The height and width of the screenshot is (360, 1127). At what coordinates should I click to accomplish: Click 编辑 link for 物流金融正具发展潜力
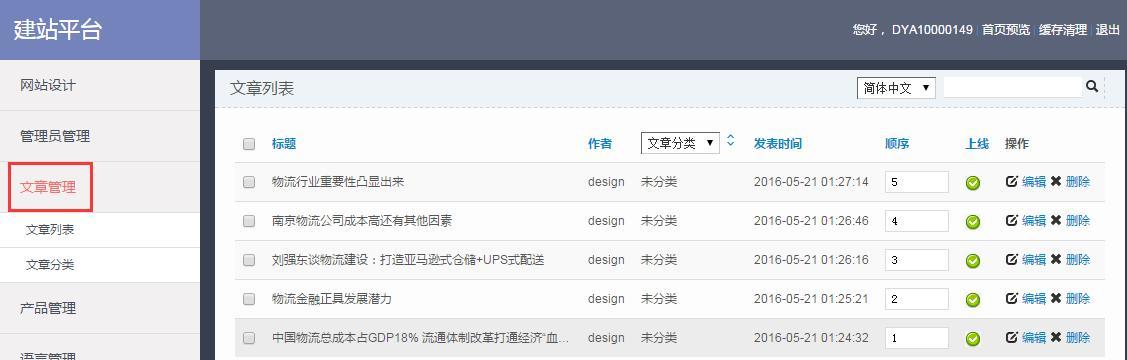point(1034,298)
